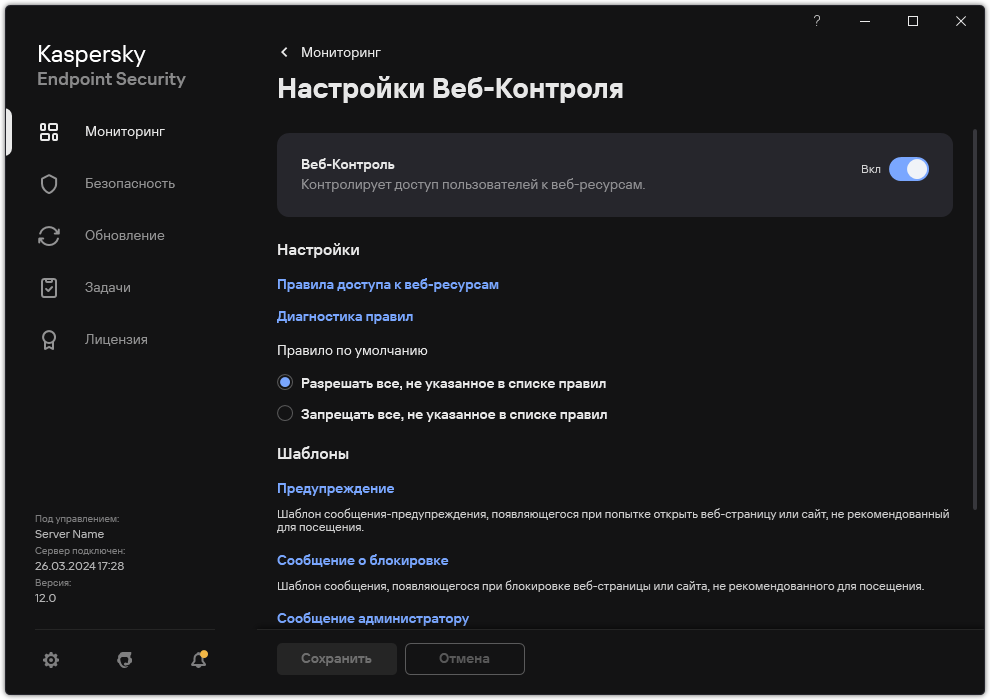Open Диагностика правил
Viewport: 990px width, 700px height.
point(345,316)
